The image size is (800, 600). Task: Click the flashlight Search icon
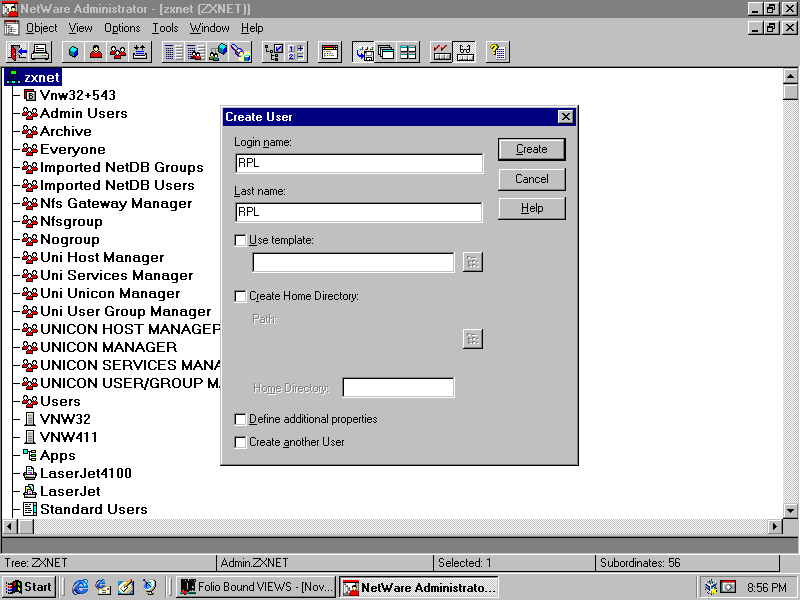pyautogui.click(x=240, y=52)
